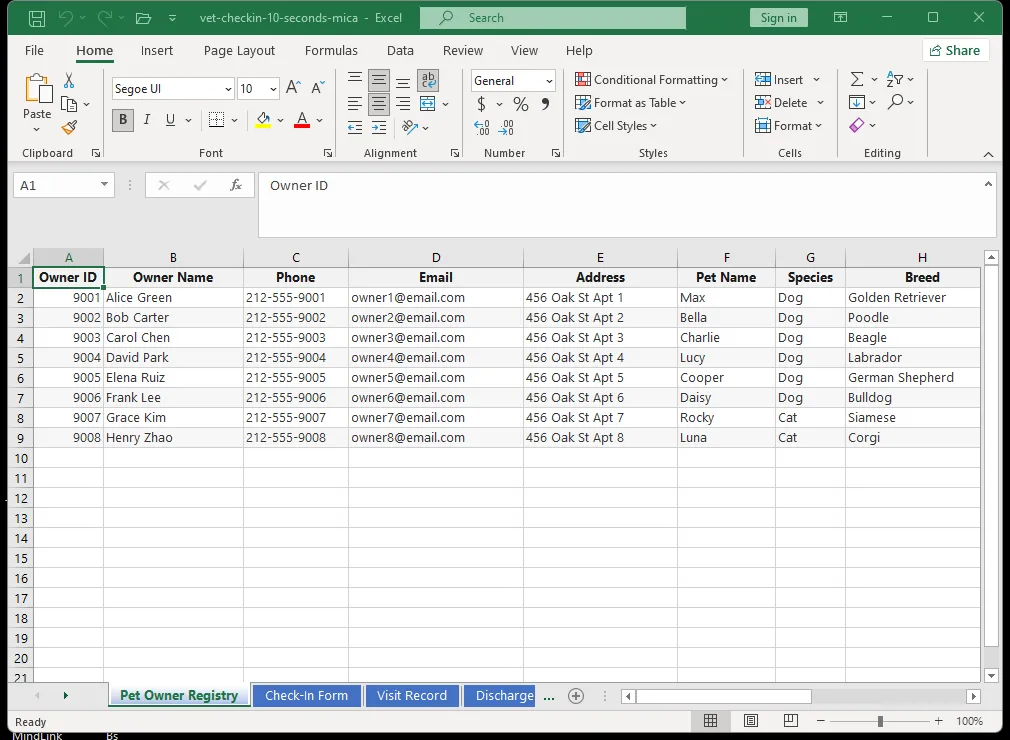
Task: Click the Wrap Text icon
Action: pos(428,80)
